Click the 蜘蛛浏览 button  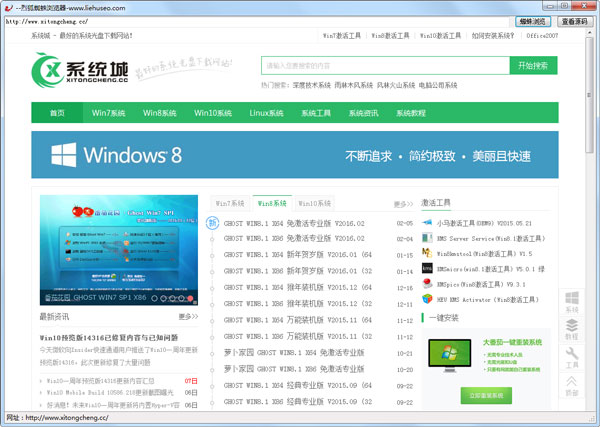click(533, 22)
